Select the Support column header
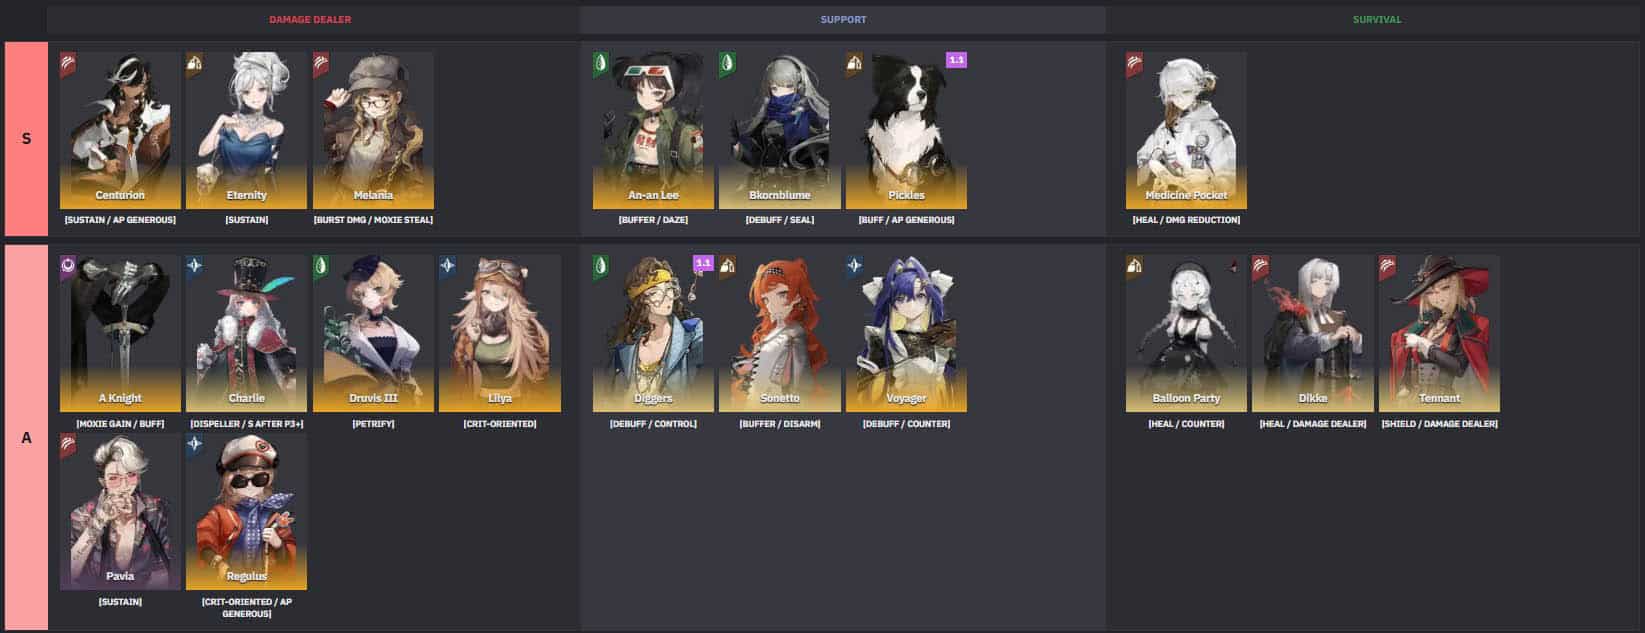This screenshot has height=633, width=1645. coord(843,19)
